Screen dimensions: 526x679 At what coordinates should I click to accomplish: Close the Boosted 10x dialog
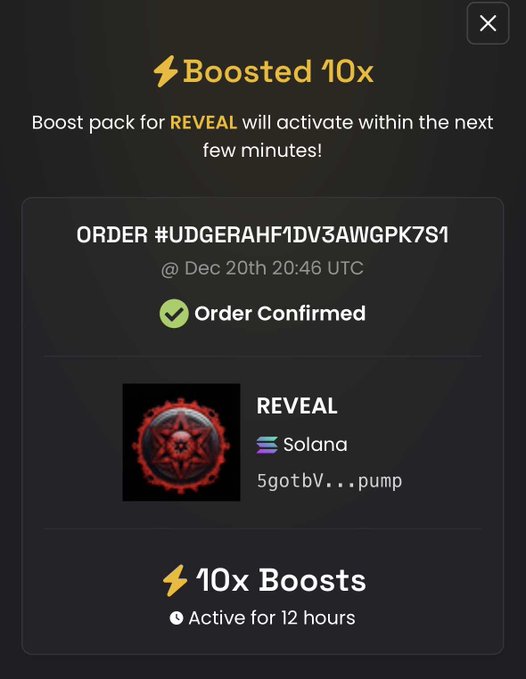point(488,23)
